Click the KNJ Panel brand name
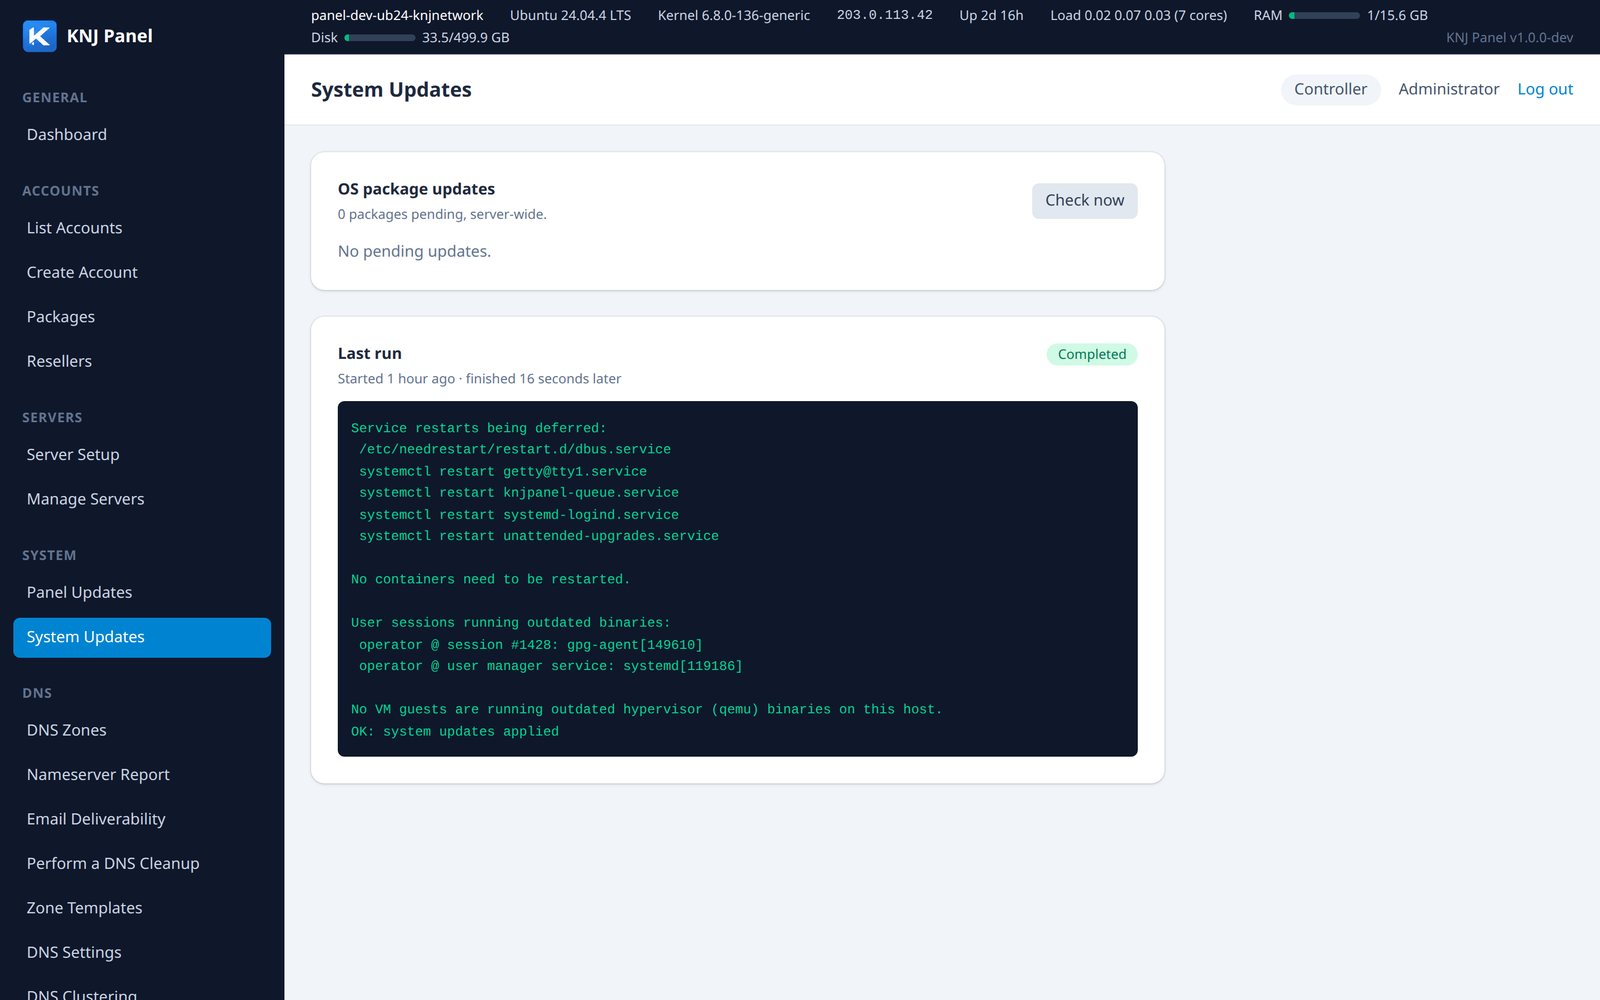1600x1000 pixels. click(109, 36)
